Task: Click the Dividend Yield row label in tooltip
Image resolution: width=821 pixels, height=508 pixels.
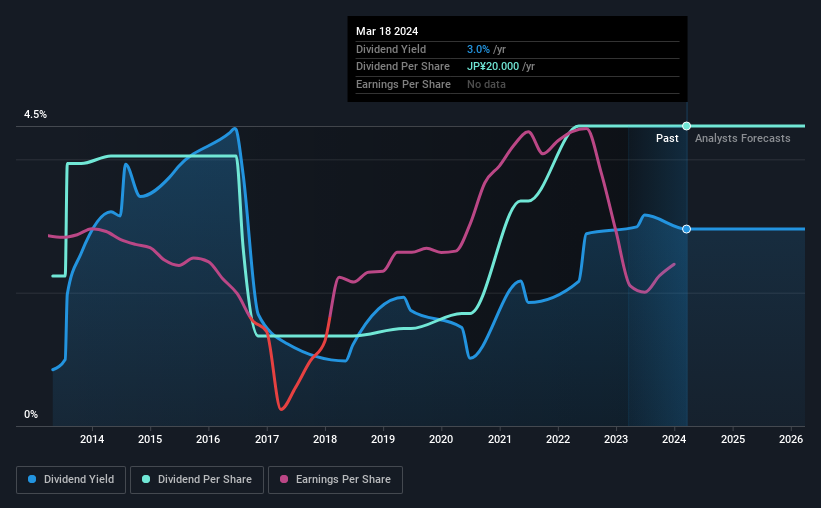Action: coord(391,49)
